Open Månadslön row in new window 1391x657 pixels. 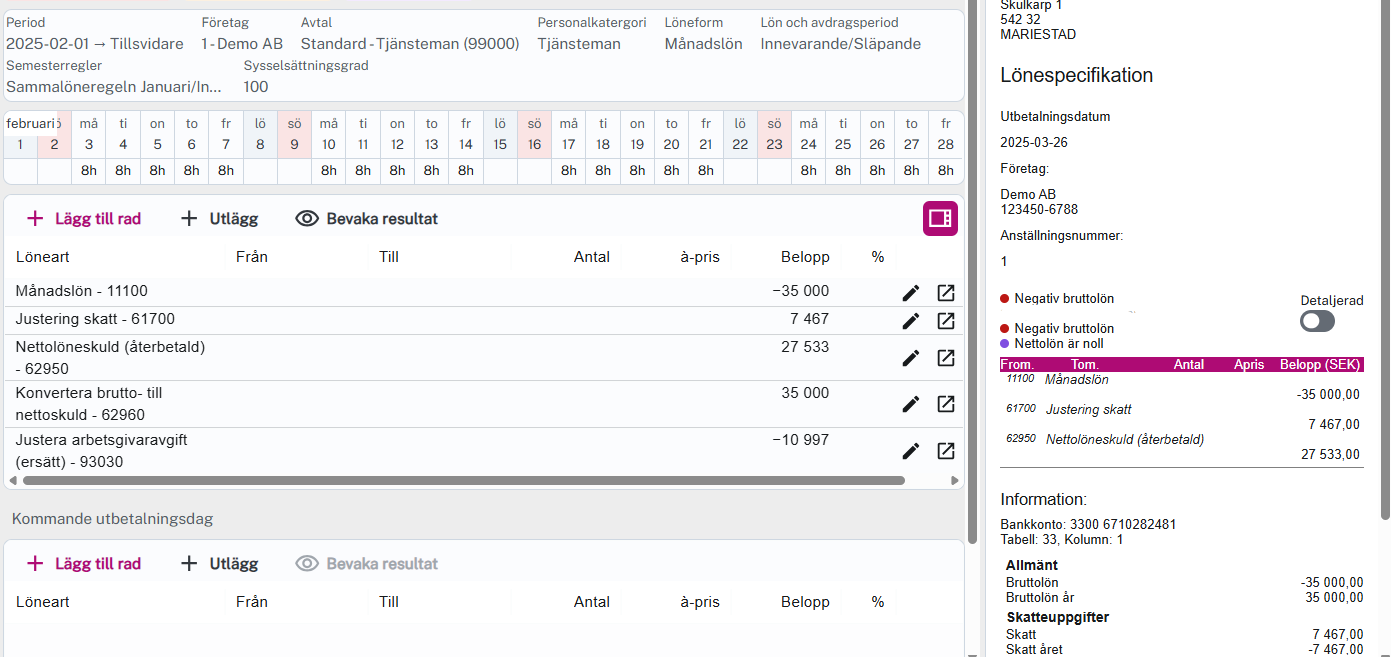tap(945, 293)
